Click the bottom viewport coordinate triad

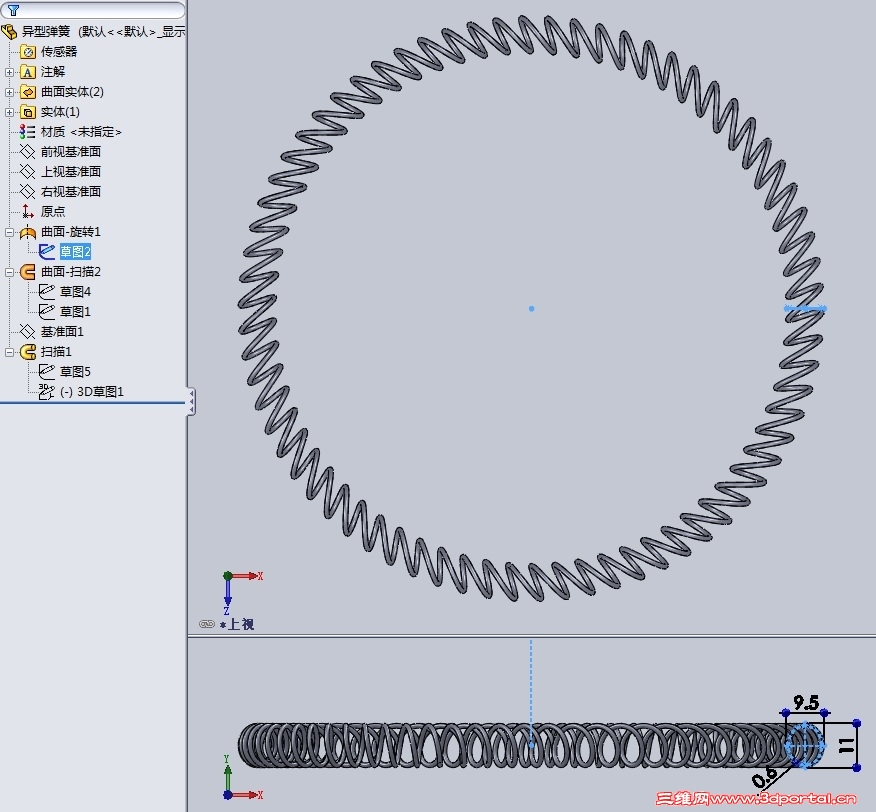tap(242, 778)
